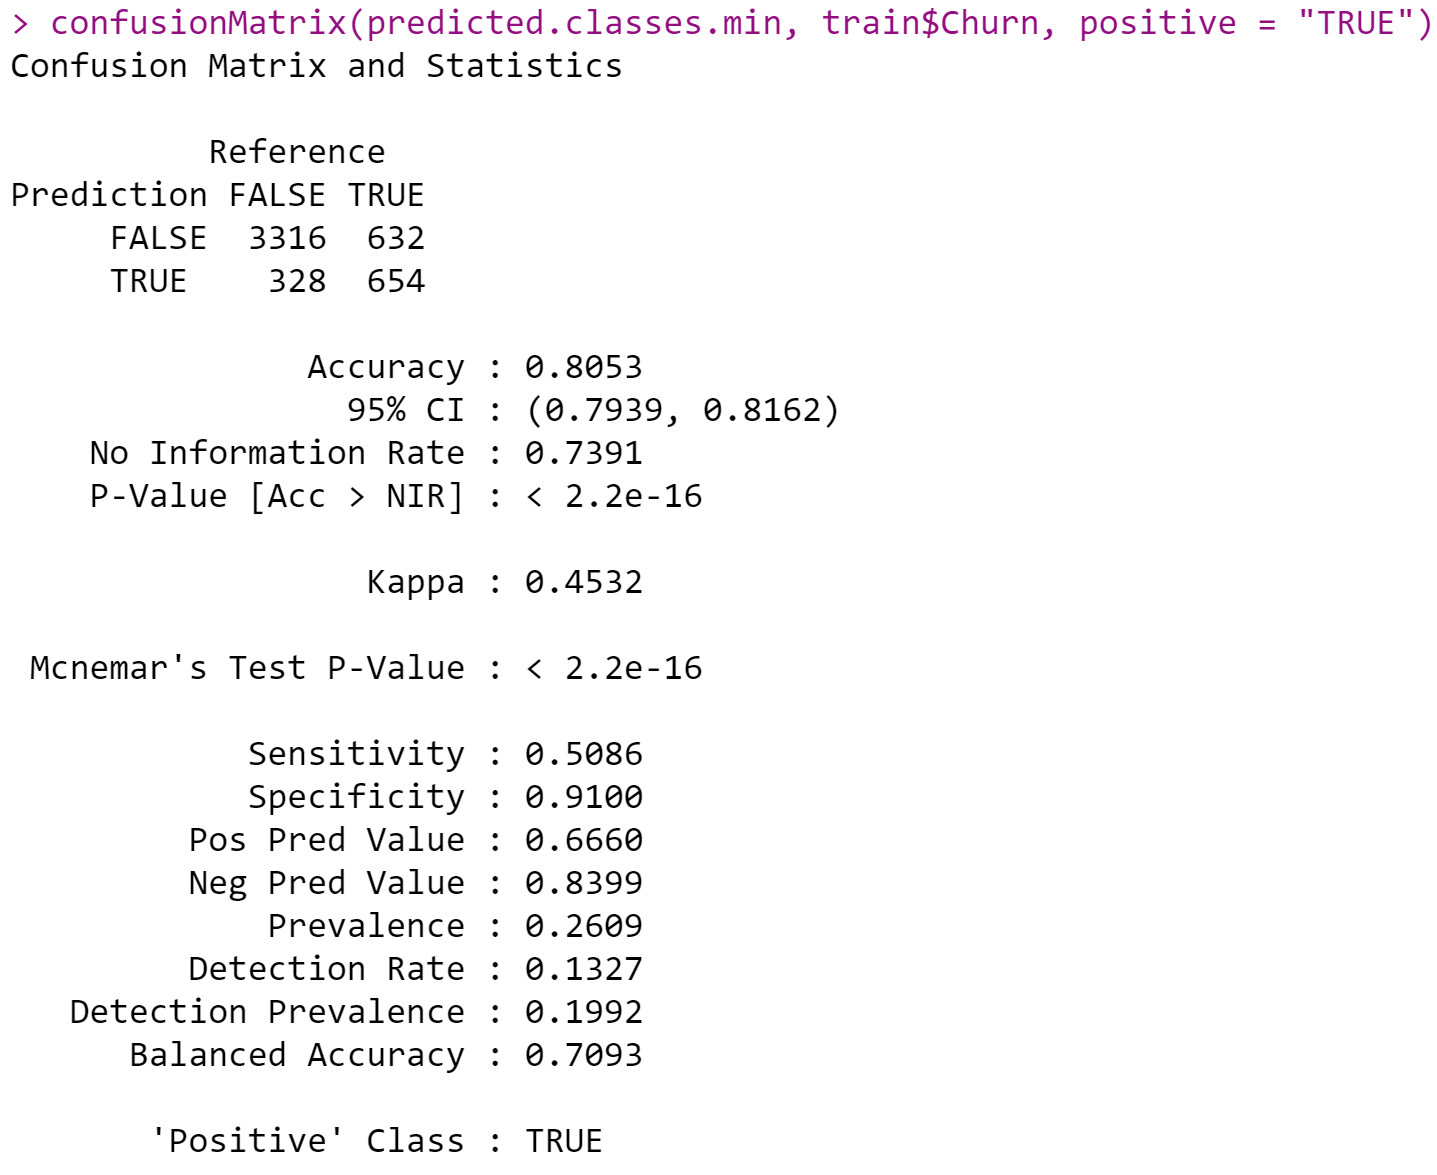Image resolution: width=1437 pixels, height=1175 pixels.
Task: Click the console prompt arrow symbol
Action: click(20, 23)
